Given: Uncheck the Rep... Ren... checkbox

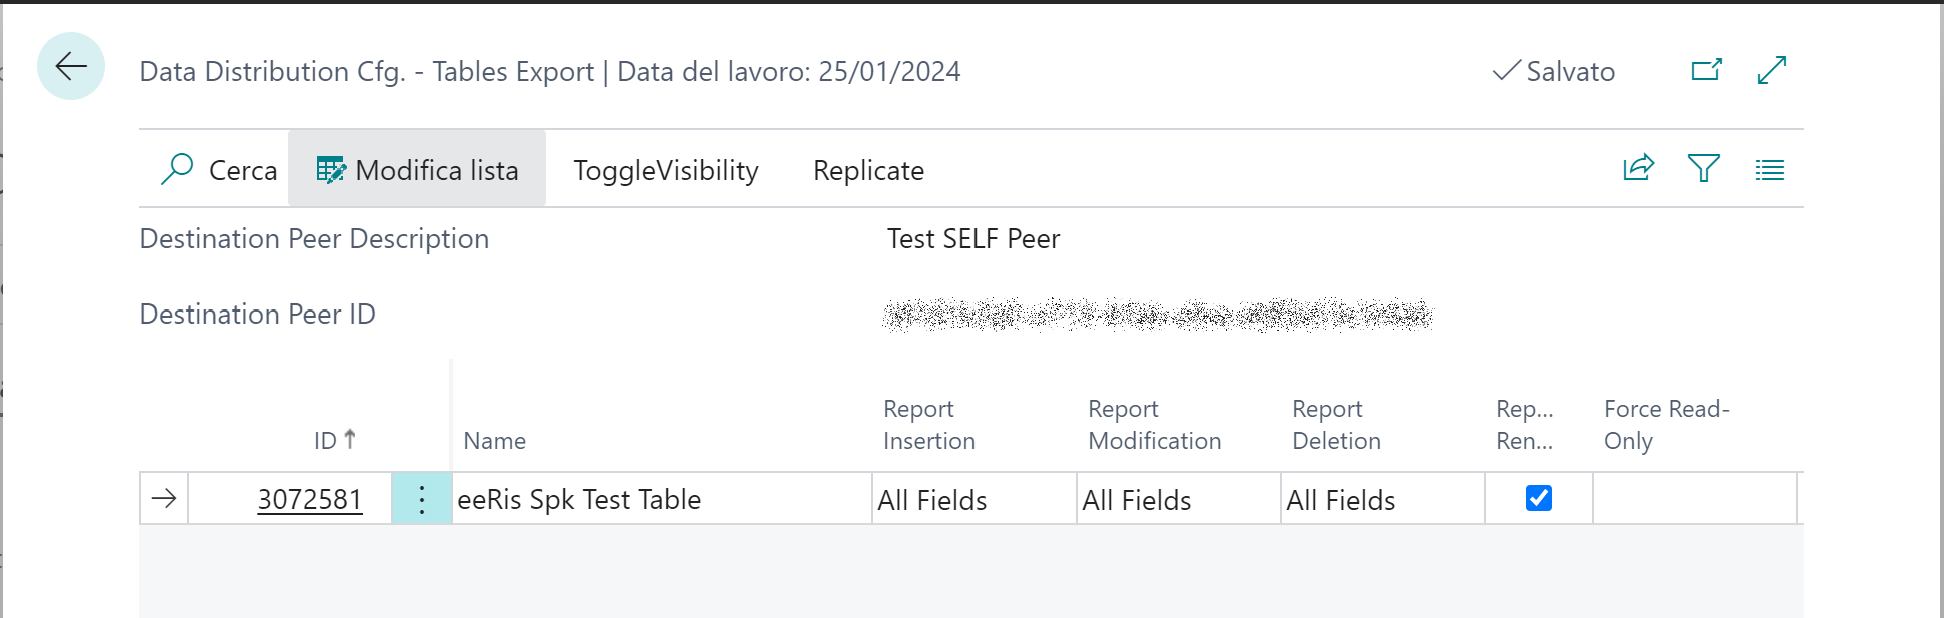Looking at the screenshot, I should click(x=1539, y=498).
